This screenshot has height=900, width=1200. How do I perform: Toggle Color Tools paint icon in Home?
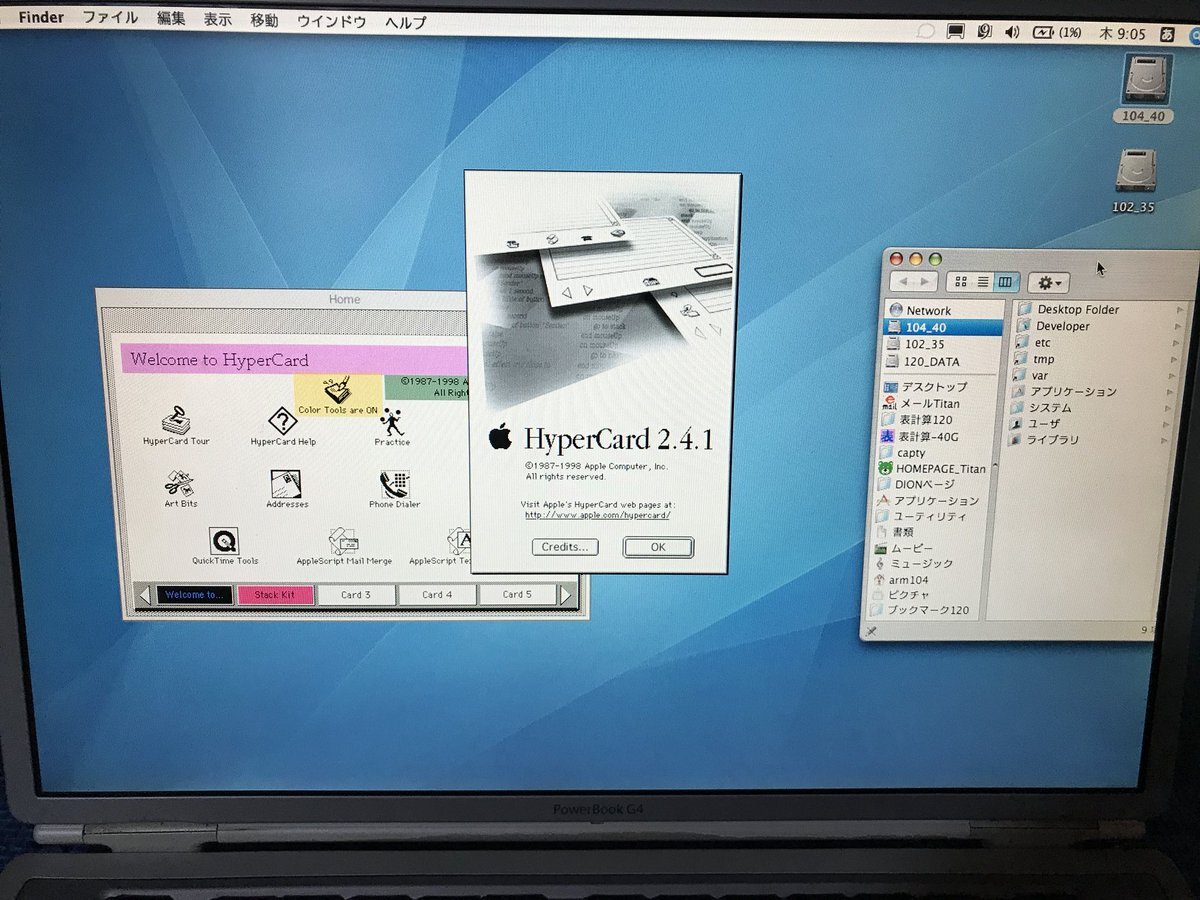pyautogui.click(x=337, y=391)
